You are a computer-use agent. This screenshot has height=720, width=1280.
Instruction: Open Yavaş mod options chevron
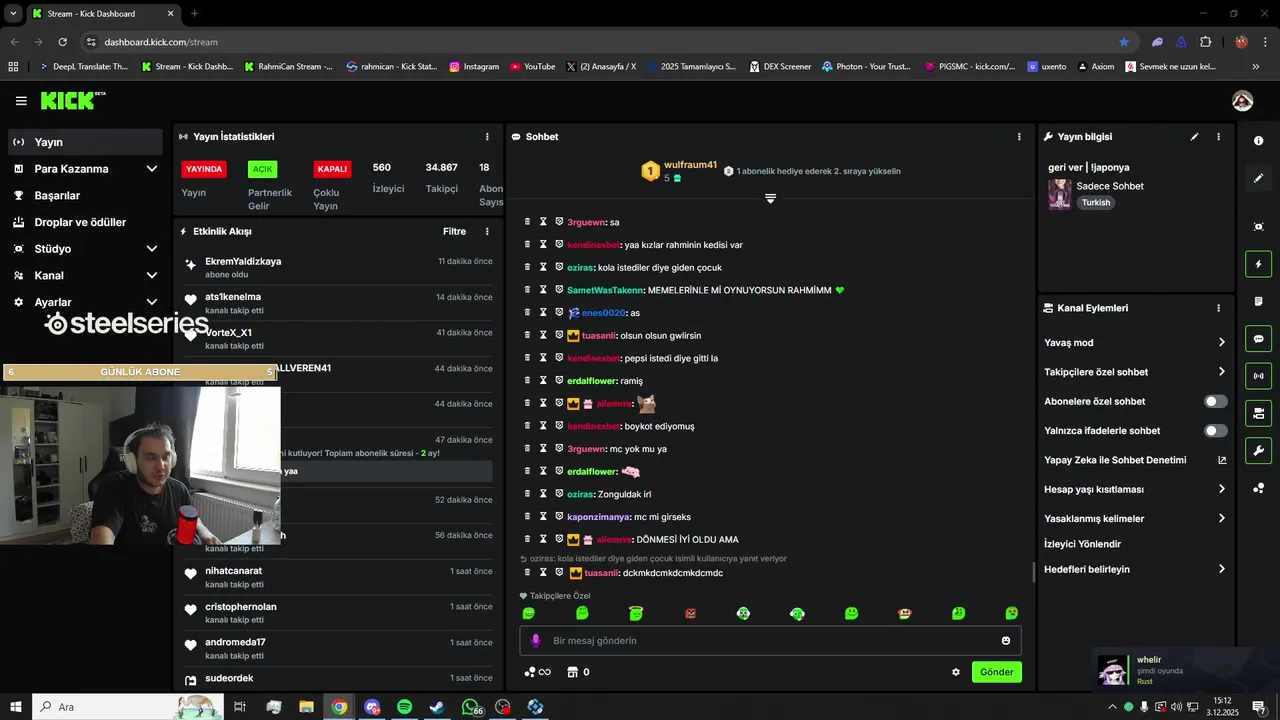[1221, 342]
